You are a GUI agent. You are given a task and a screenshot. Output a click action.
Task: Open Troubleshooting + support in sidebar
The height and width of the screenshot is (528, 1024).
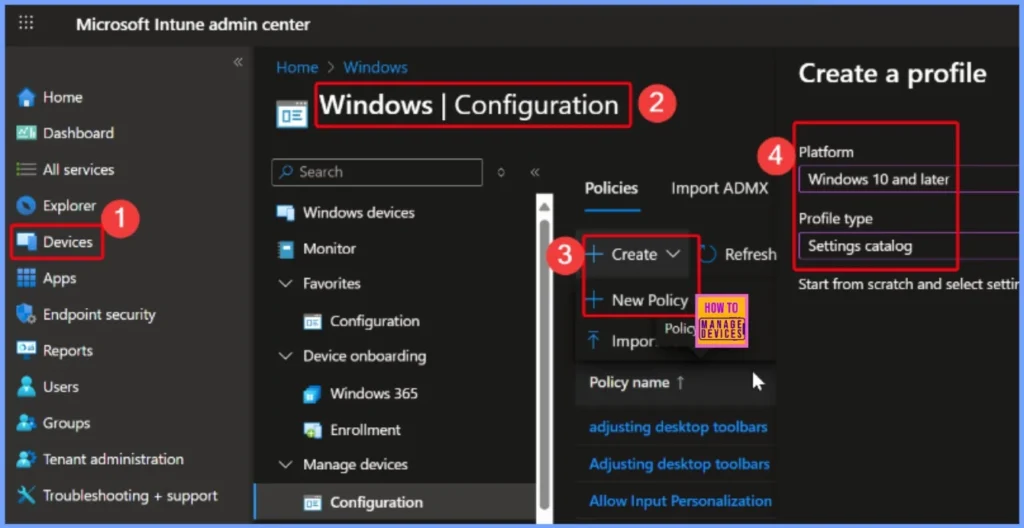tap(130, 495)
